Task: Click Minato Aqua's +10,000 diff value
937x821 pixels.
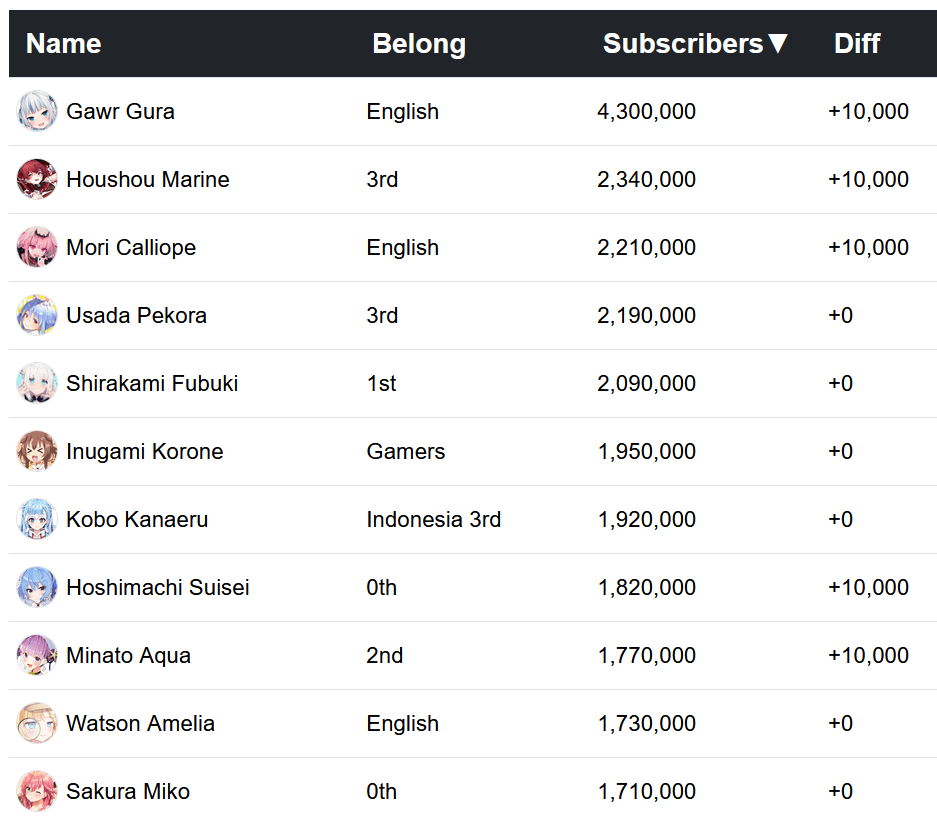Action: 868,655
